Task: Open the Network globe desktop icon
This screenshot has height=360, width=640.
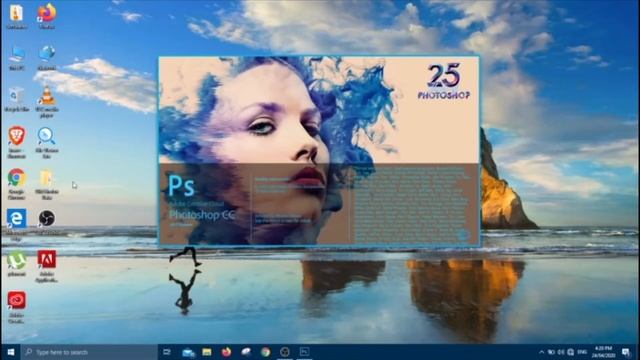Action: tap(47, 58)
